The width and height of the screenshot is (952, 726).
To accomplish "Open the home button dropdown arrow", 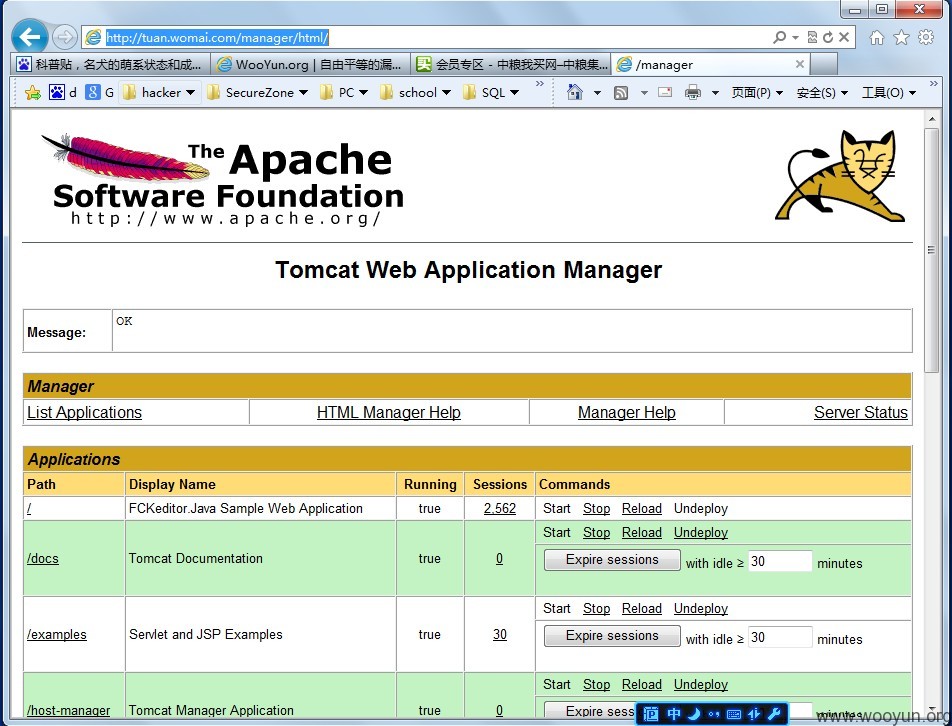I will click(x=597, y=93).
